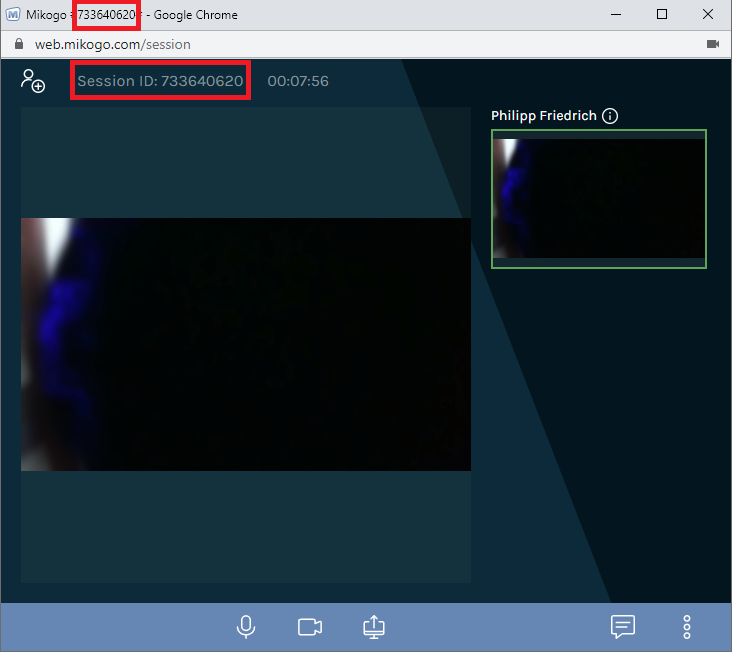Click the 00:07:56 session timer
The height and width of the screenshot is (653, 733).
[298, 81]
